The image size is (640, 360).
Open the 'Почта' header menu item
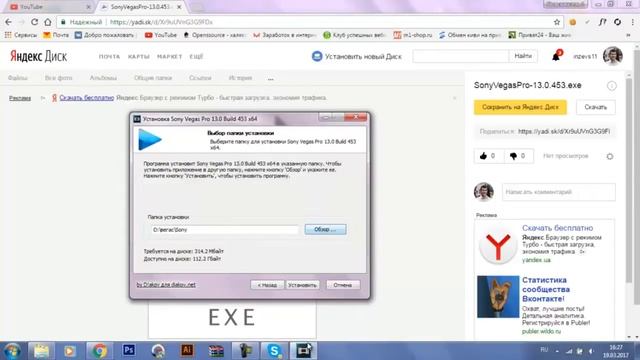[x=109, y=56]
